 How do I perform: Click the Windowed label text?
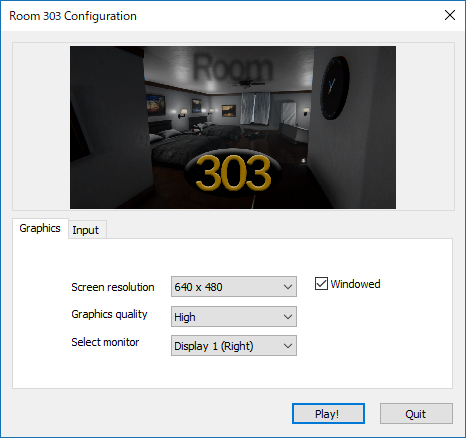point(355,284)
